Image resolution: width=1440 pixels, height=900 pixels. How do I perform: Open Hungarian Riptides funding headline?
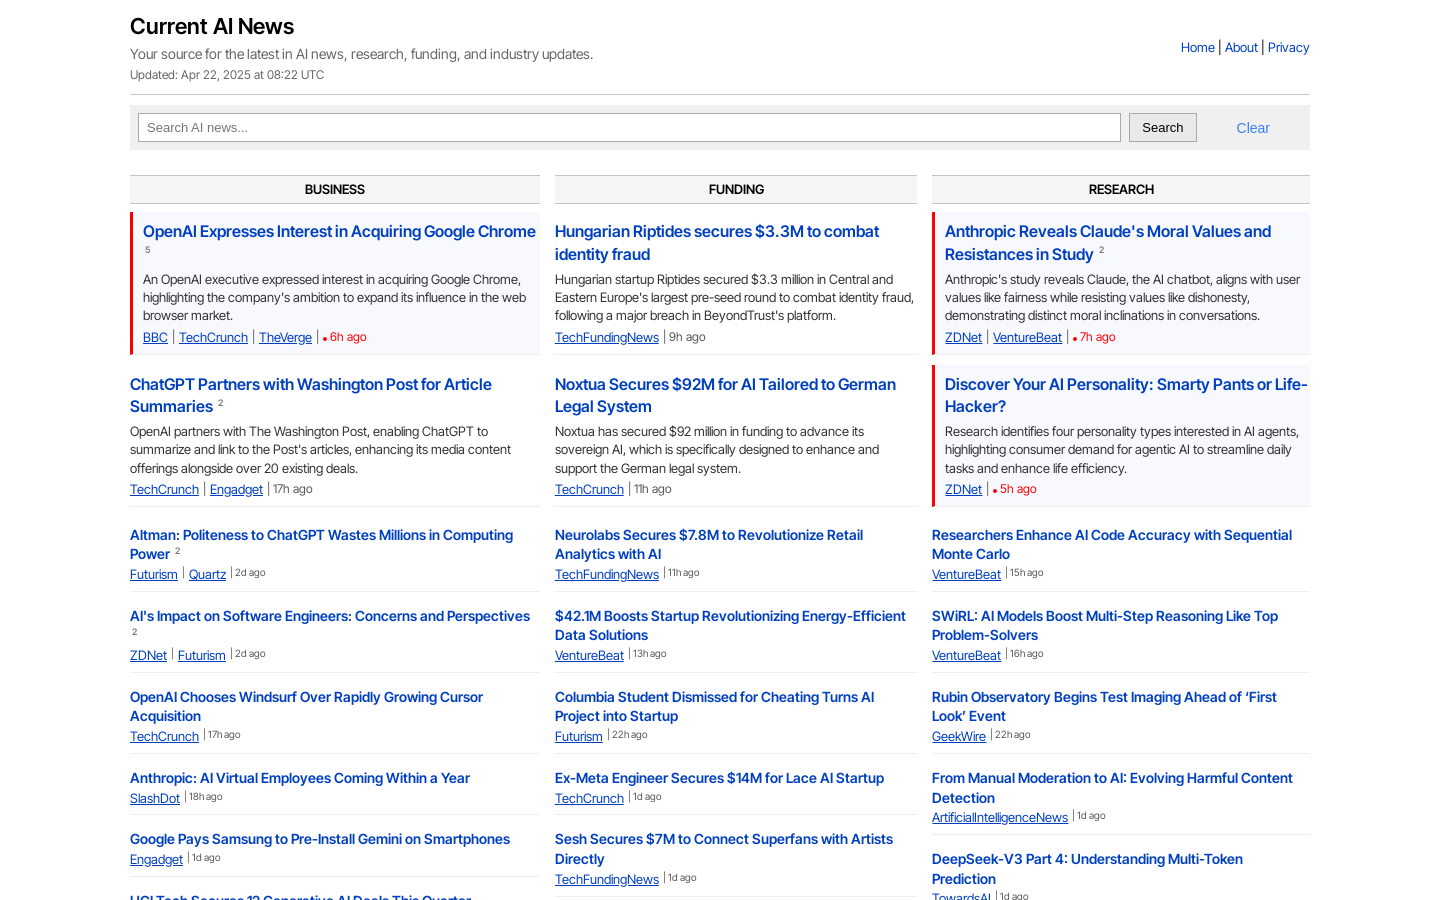coord(717,243)
